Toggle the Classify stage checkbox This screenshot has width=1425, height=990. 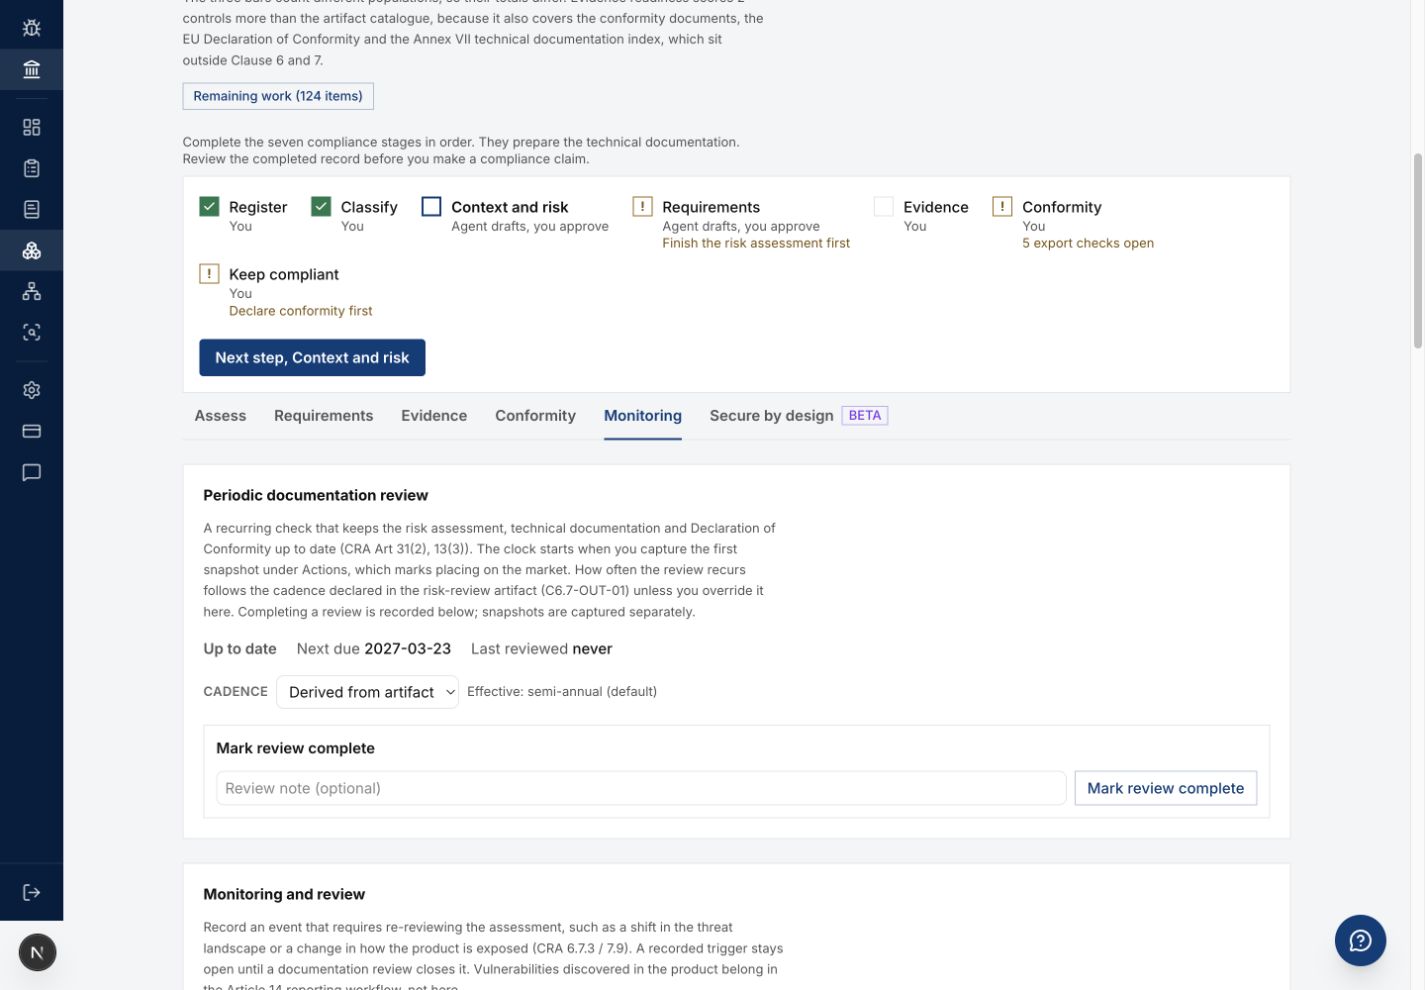tap(321, 206)
